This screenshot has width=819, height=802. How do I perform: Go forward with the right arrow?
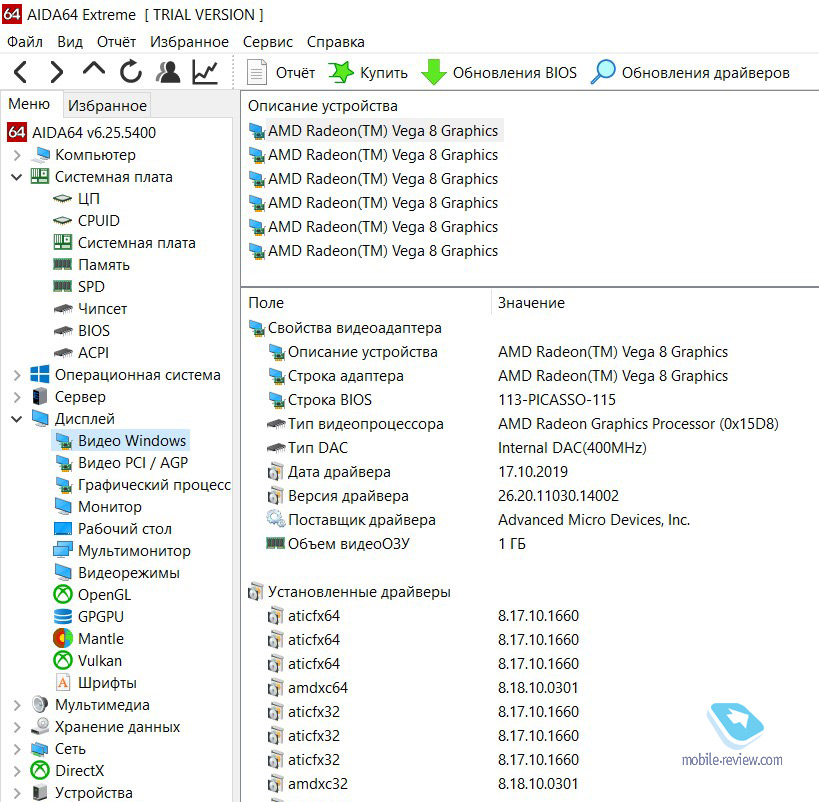coord(56,72)
